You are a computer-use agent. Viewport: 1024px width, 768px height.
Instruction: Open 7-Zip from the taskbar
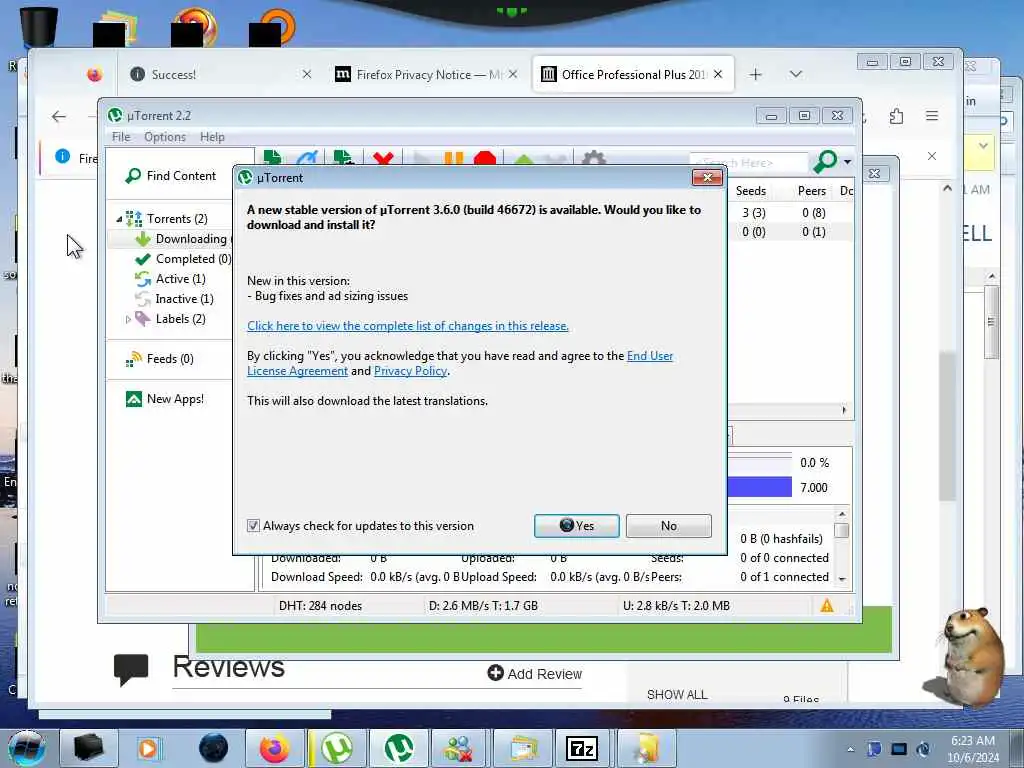point(582,748)
